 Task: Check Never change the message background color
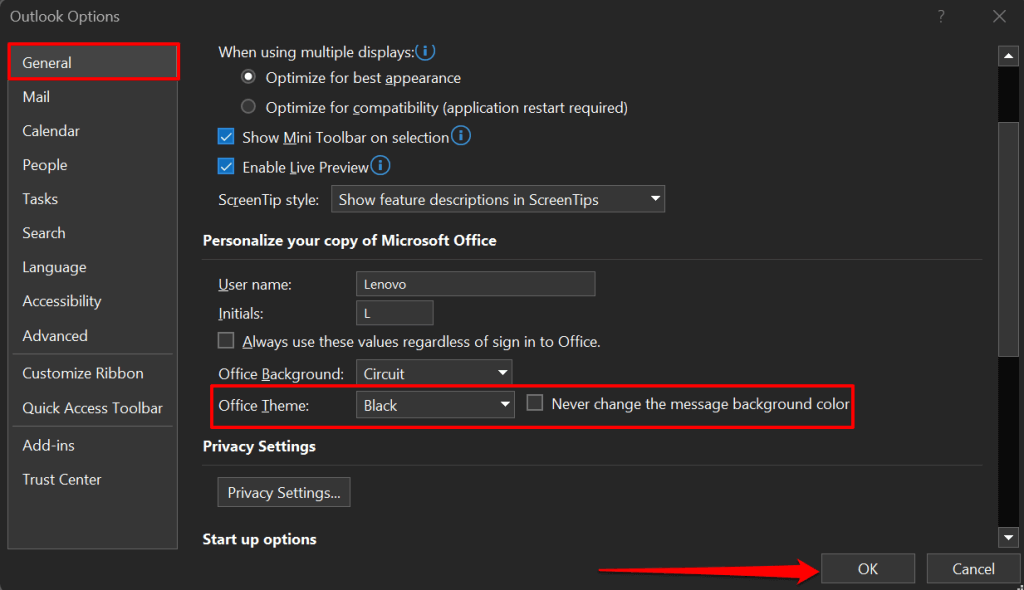click(x=535, y=404)
